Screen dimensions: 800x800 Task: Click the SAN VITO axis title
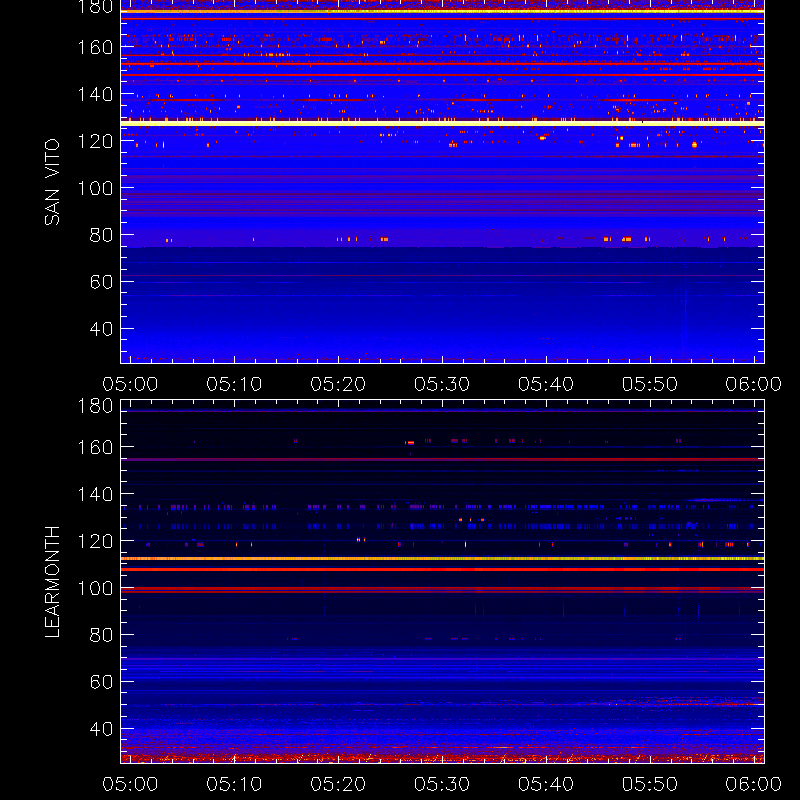52,182
